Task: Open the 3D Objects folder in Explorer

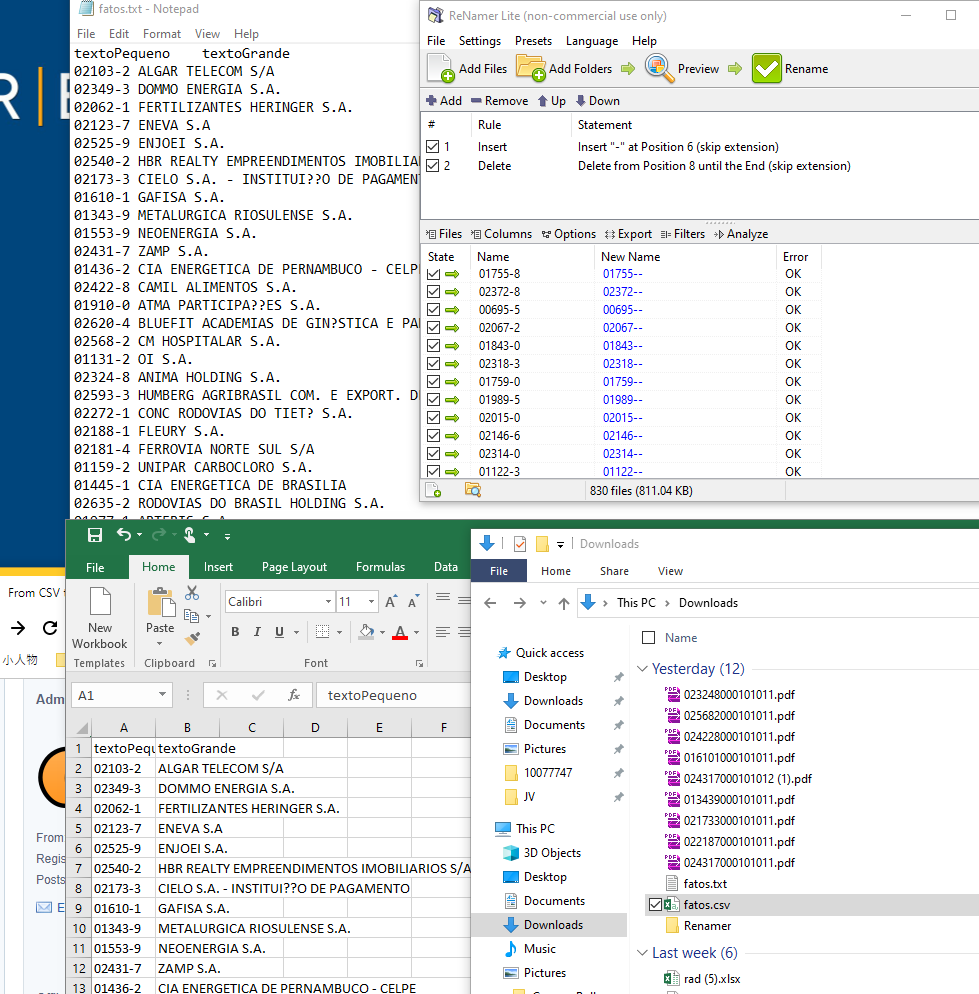Action: (552, 853)
